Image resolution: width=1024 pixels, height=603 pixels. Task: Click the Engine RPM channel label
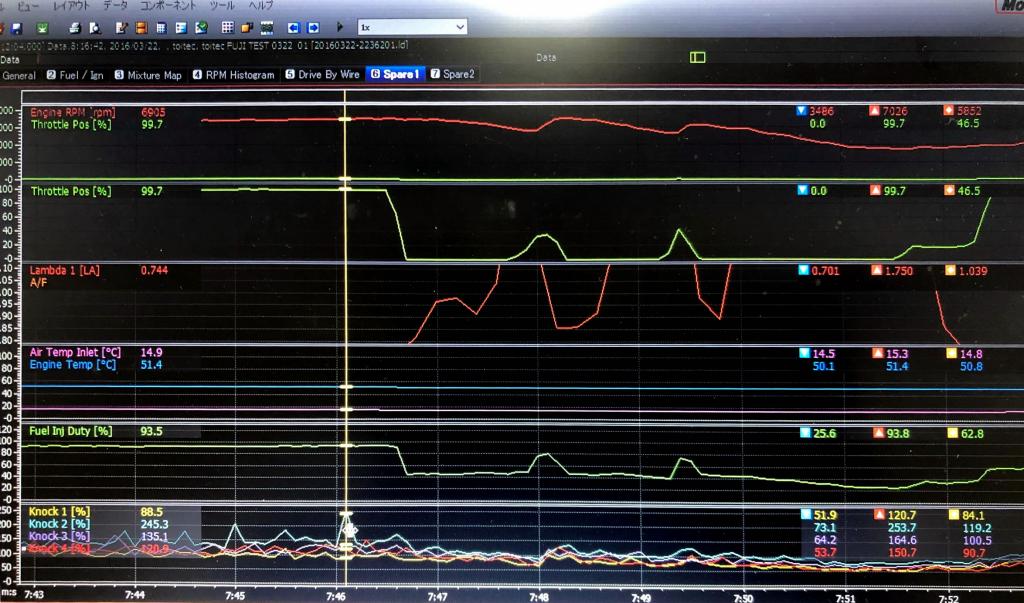pyautogui.click(x=72, y=112)
